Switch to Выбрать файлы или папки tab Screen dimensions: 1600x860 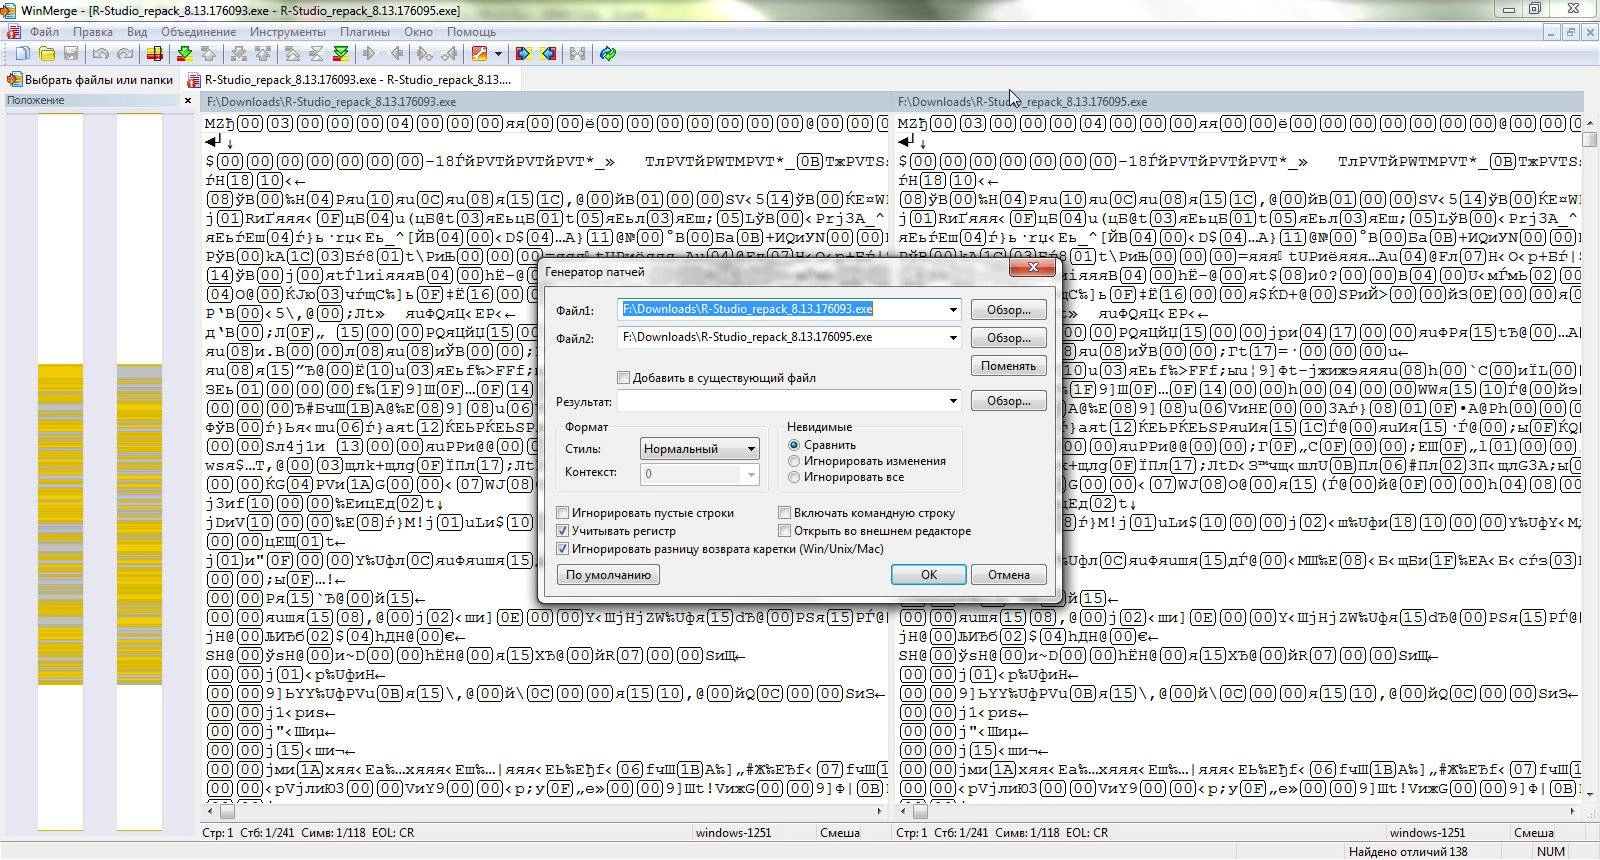(x=90, y=79)
